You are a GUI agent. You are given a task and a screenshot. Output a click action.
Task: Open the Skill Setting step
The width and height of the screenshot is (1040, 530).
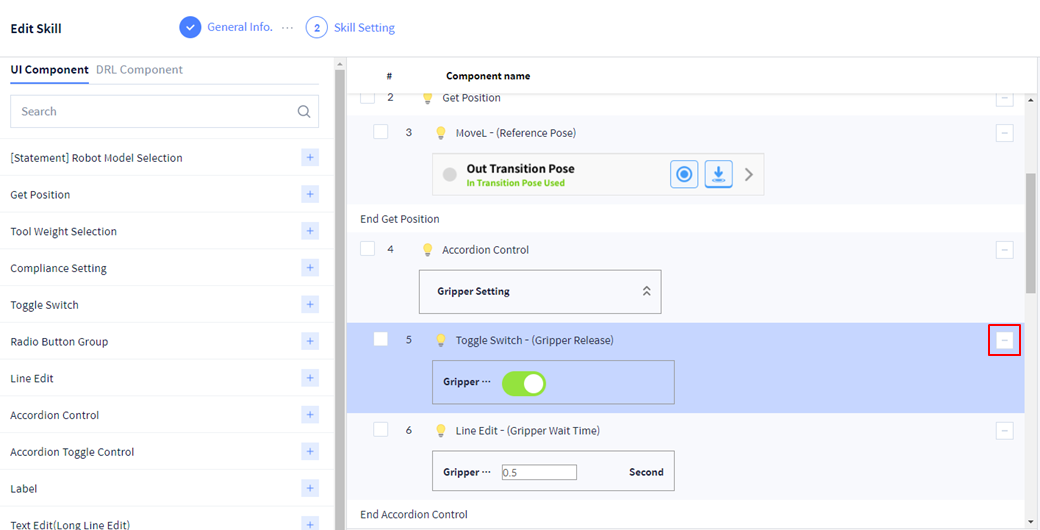click(351, 28)
